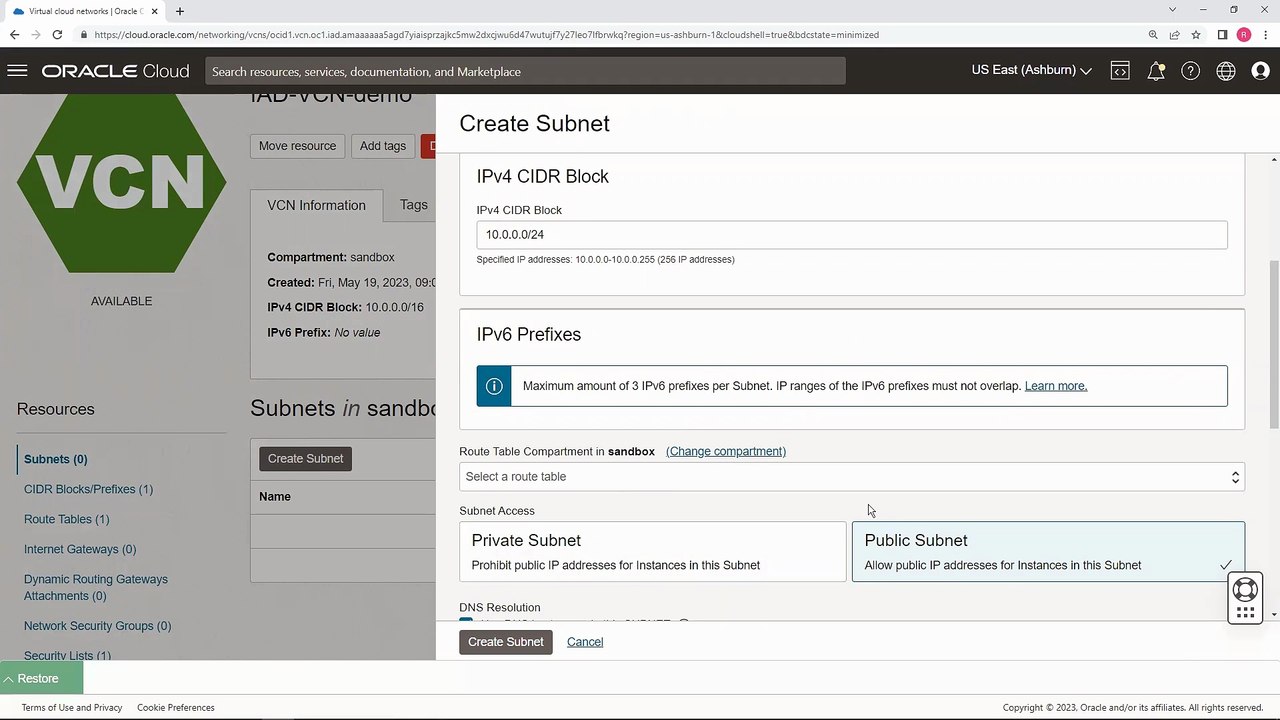Open the Cookie Preferences link

pos(176,707)
